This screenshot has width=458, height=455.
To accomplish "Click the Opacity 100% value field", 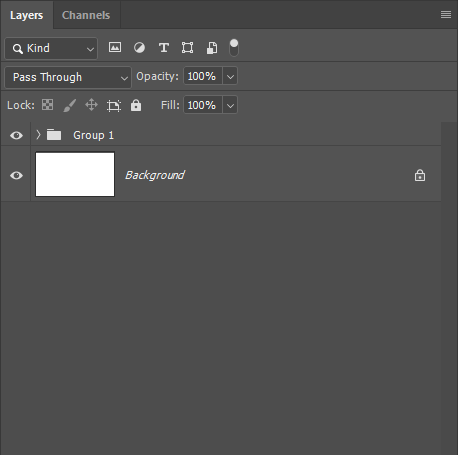I will (x=203, y=76).
